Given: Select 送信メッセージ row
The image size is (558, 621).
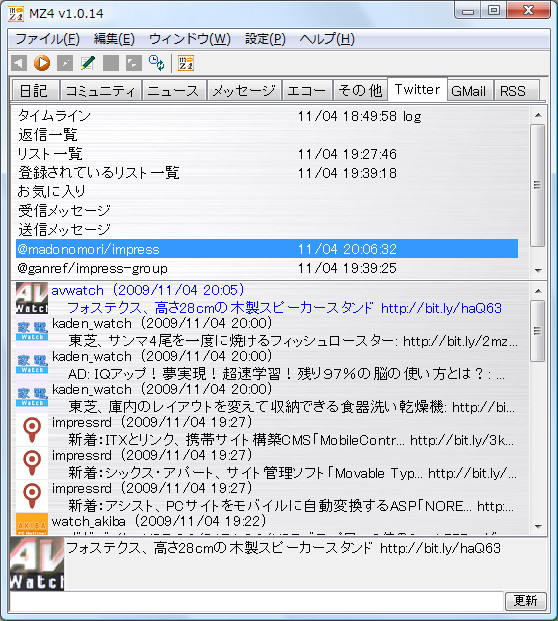Looking at the screenshot, I should coord(267,230).
